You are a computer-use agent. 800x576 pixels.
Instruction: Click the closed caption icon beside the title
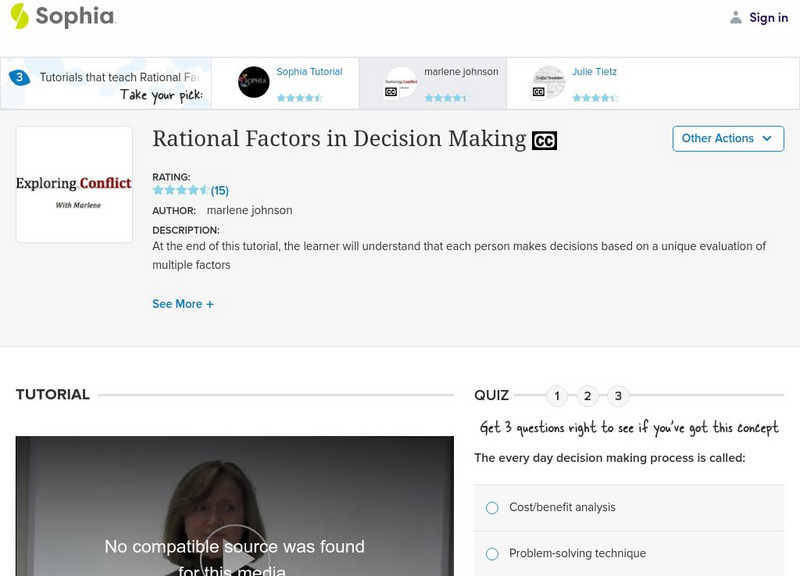pyautogui.click(x=544, y=141)
